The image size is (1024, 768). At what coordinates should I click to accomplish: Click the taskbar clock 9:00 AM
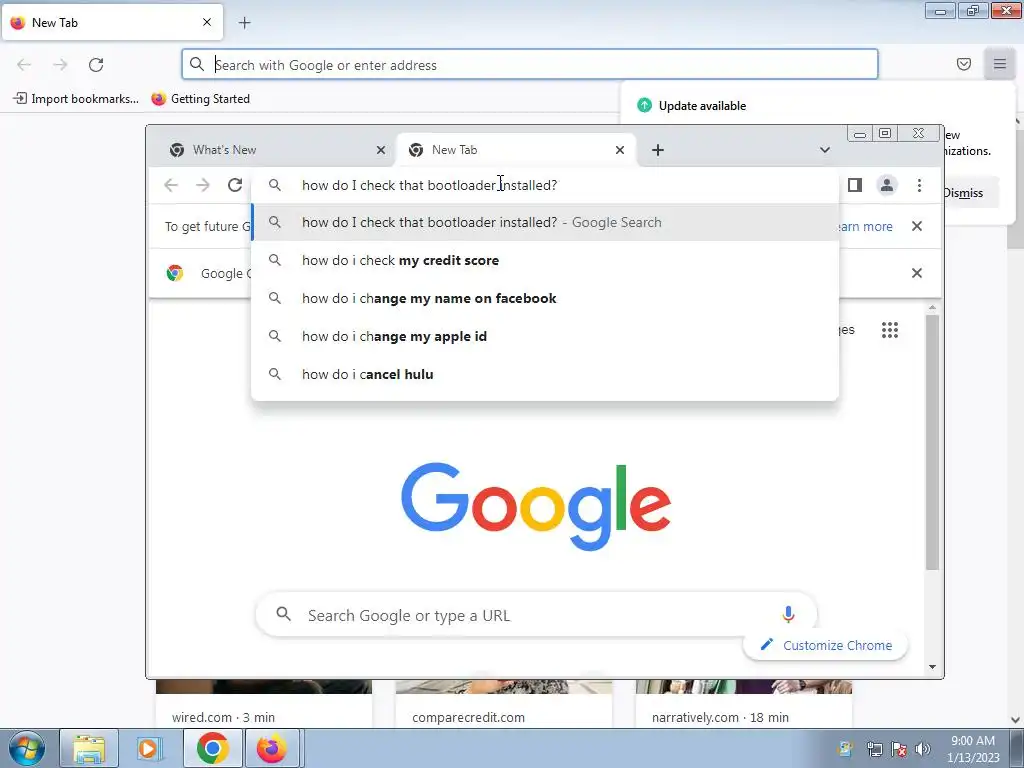(x=973, y=741)
